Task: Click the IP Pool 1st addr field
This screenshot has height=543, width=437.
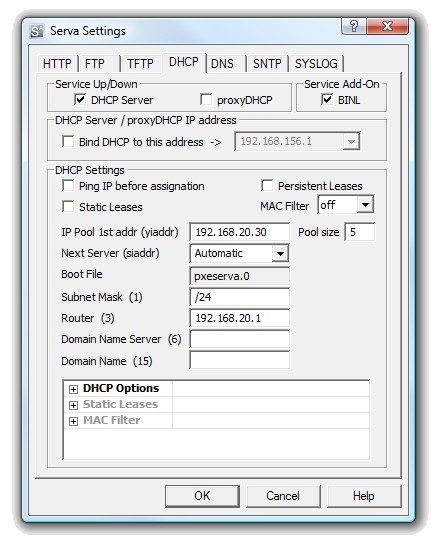Action: pos(239,232)
